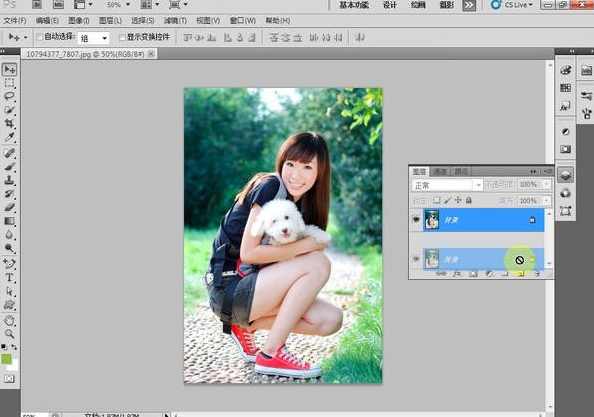Select the Clone Stamp tool
Viewport: 594px width, 417px height.
(x=9, y=180)
